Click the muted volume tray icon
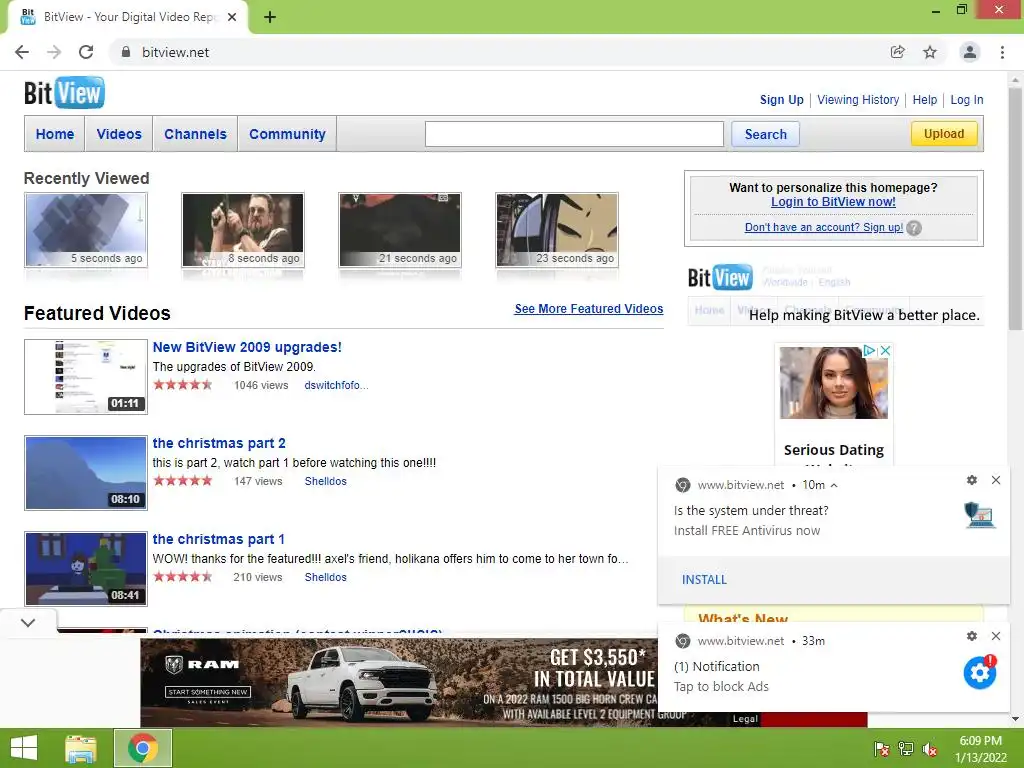 [930, 749]
